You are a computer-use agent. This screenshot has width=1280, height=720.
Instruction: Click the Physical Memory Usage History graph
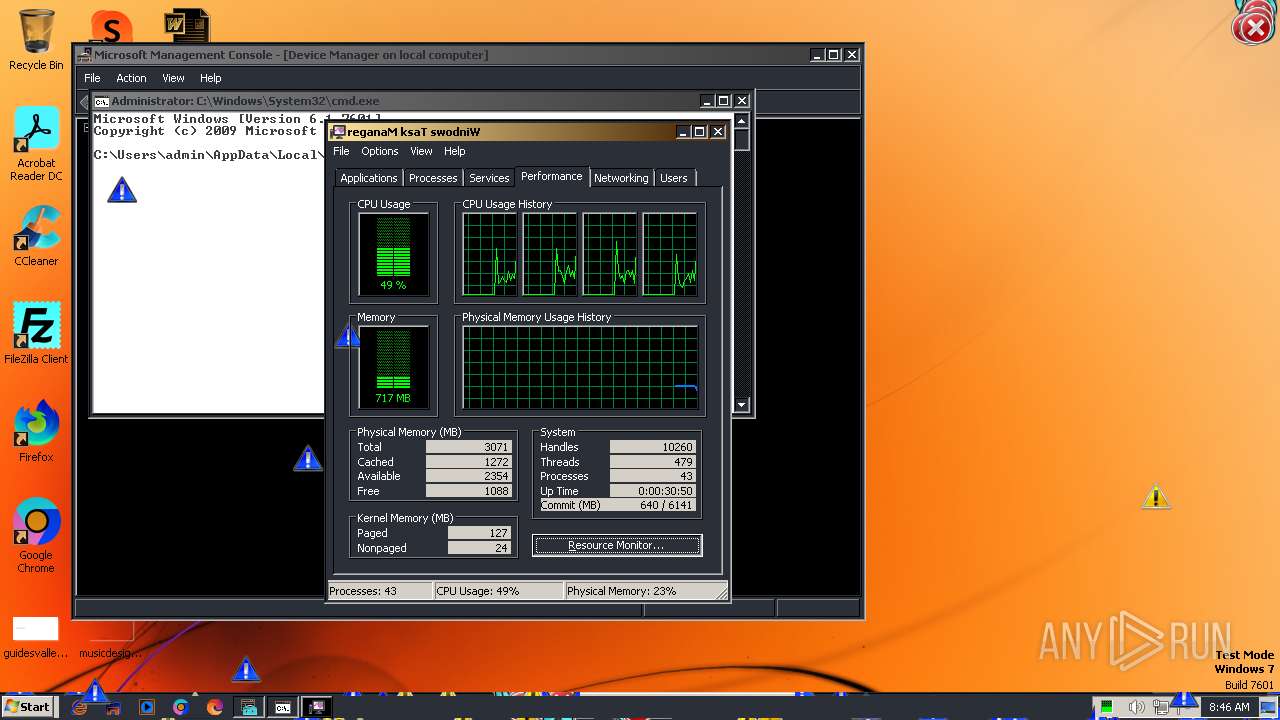[x=580, y=367]
